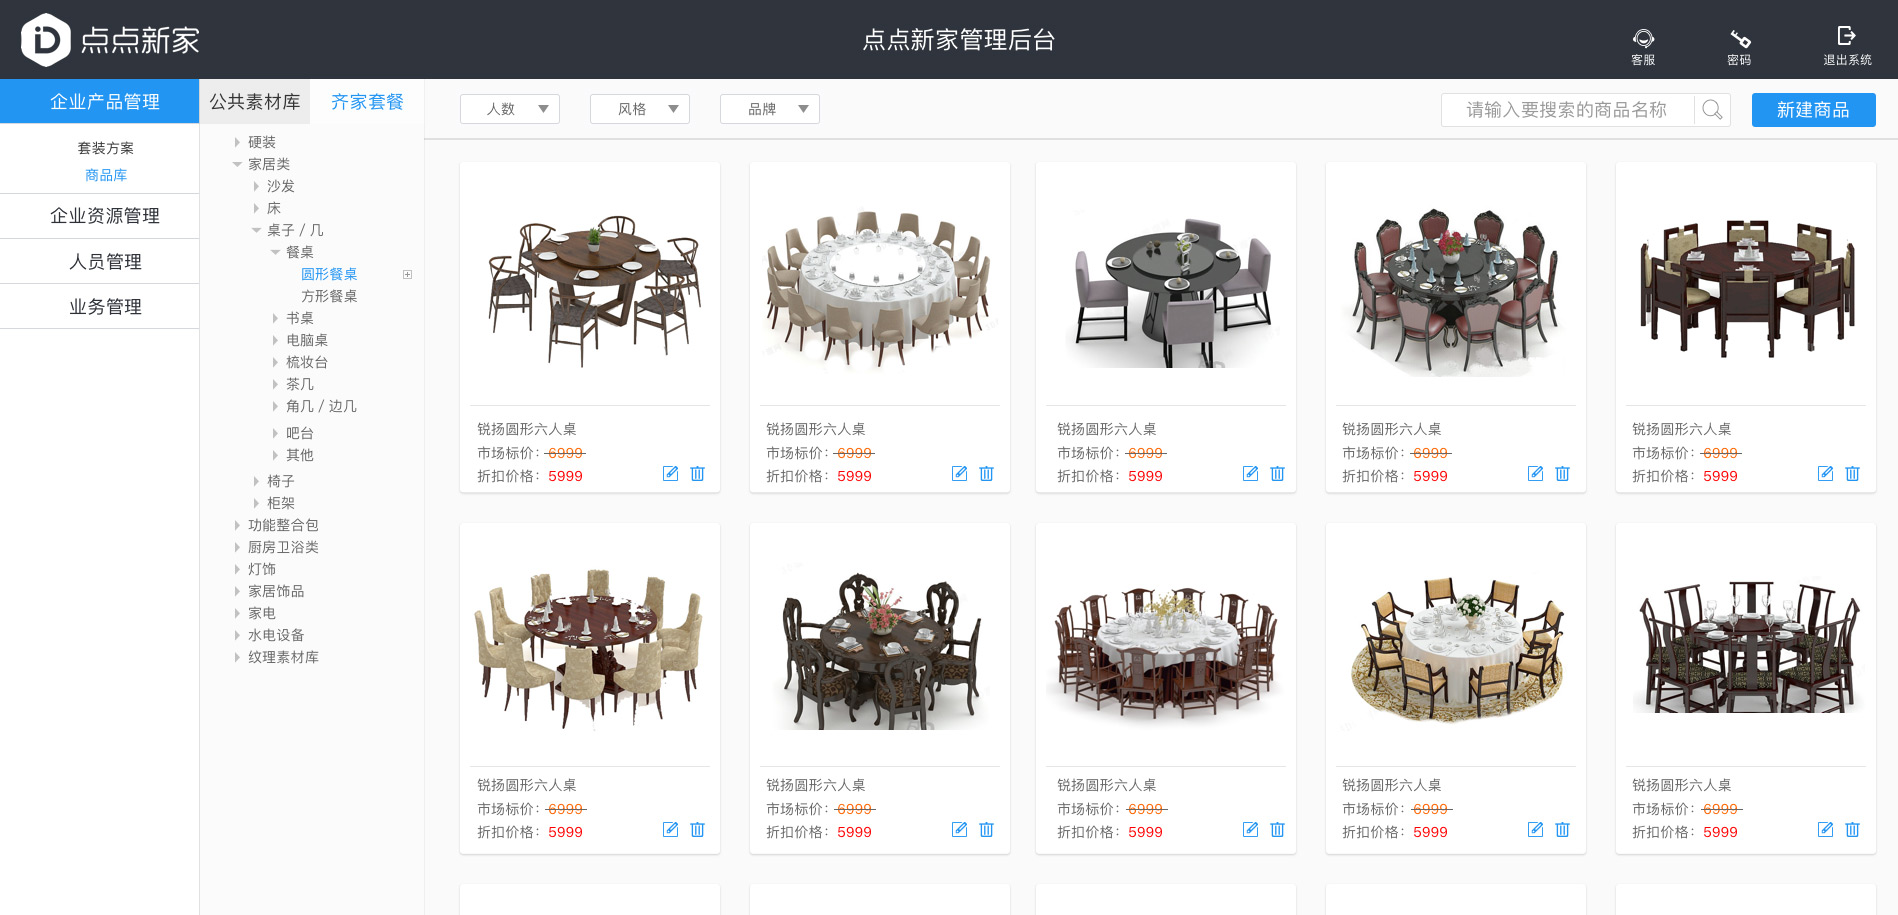
Task: Delete the first product in top row
Action: 698,474
